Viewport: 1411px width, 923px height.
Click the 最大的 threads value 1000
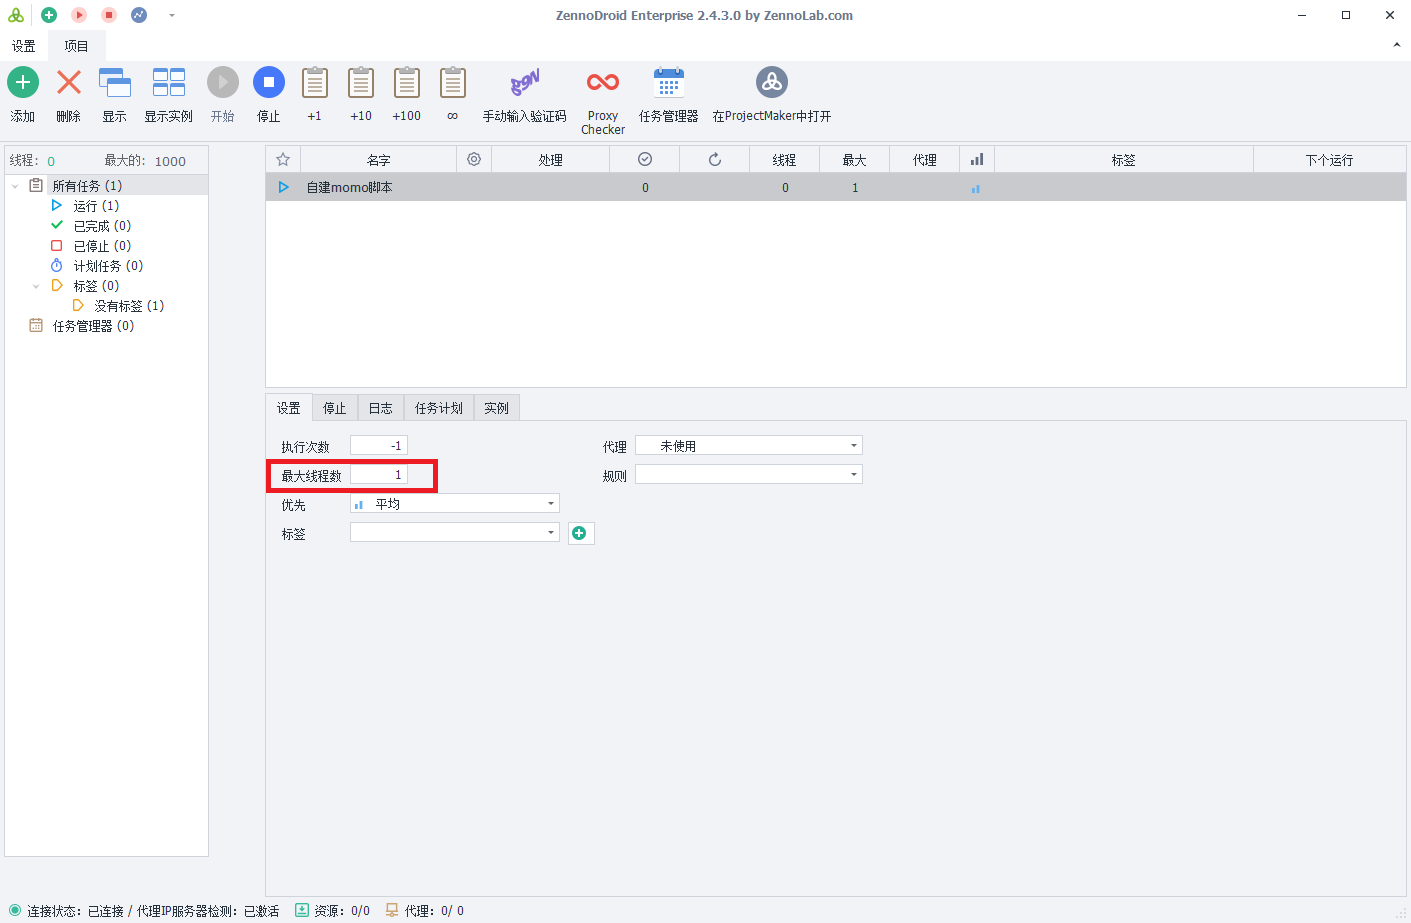click(170, 161)
